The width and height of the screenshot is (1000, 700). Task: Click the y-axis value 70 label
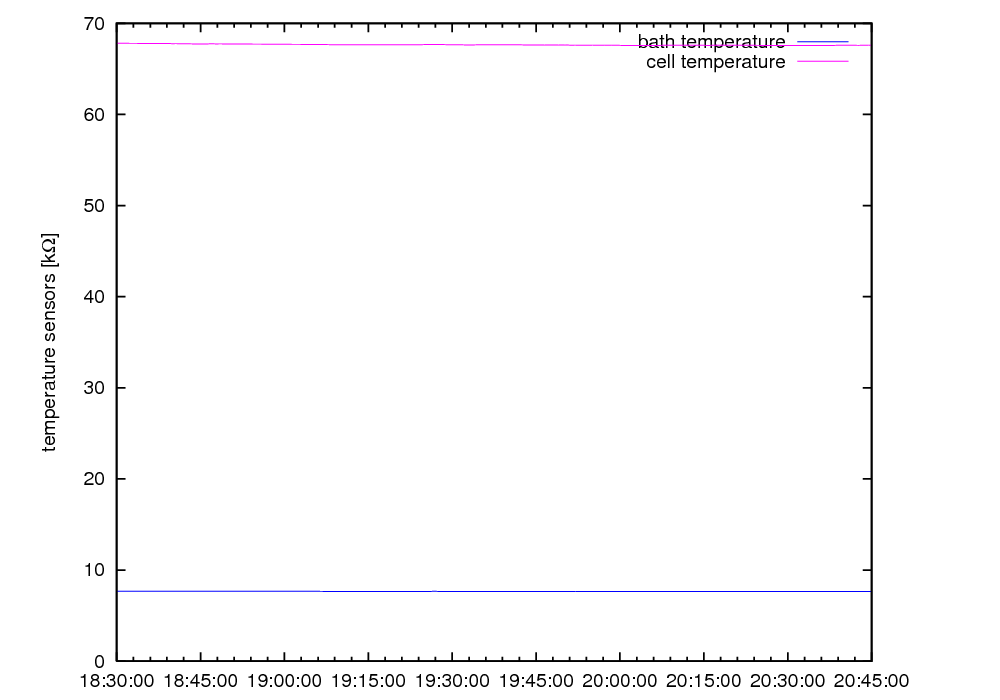[x=93, y=23]
